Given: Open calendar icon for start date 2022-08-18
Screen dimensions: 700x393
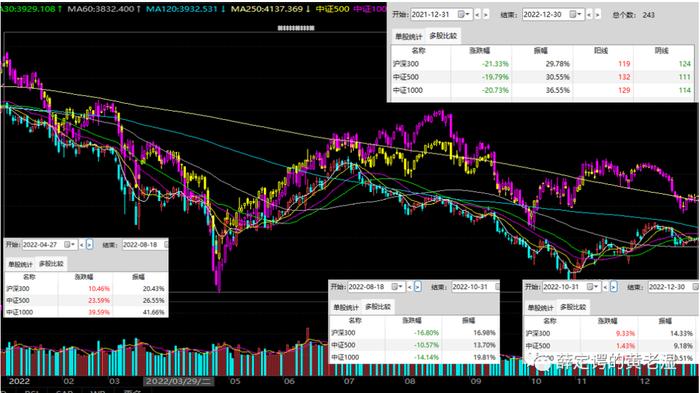Looking at the screenshot, I should tap(397, 287).
